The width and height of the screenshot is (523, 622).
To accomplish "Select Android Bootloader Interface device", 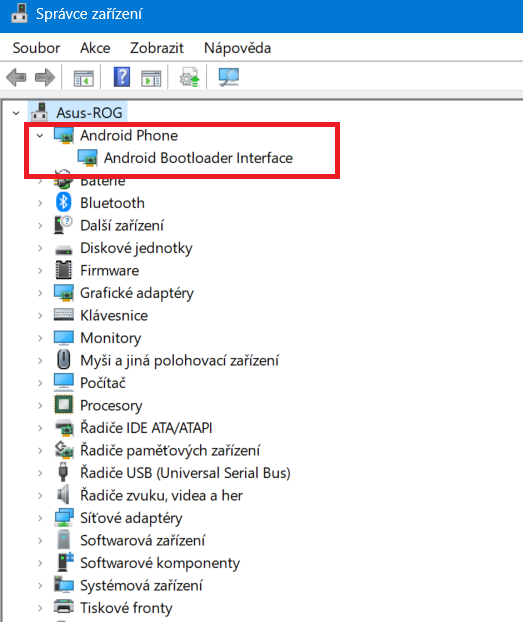I will [198, 158].
